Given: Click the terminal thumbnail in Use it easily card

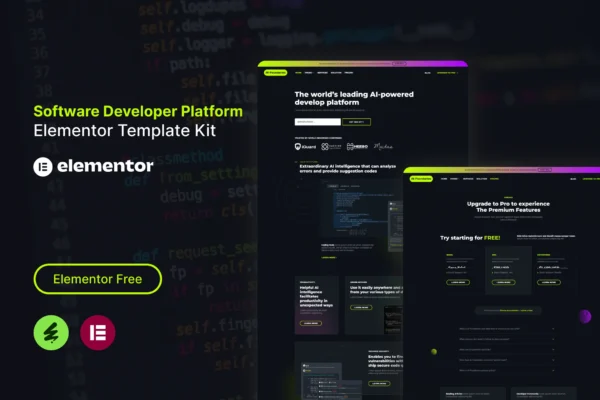Looking at the screenshot, I should (393, 319).
